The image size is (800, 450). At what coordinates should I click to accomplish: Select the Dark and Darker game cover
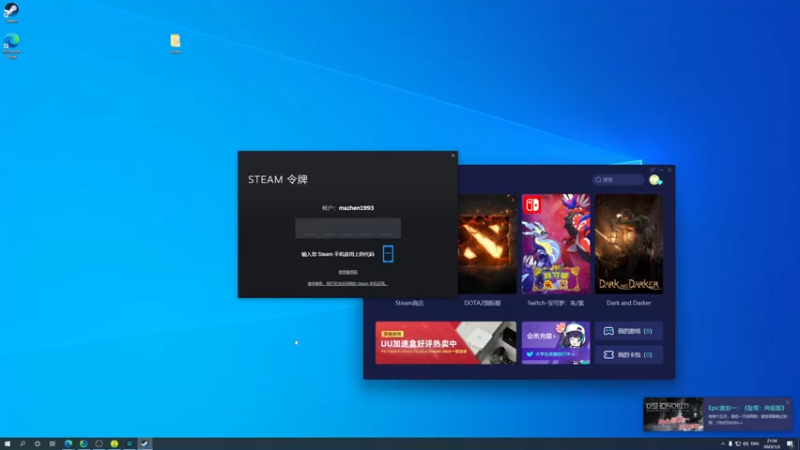tap(629, 244)
